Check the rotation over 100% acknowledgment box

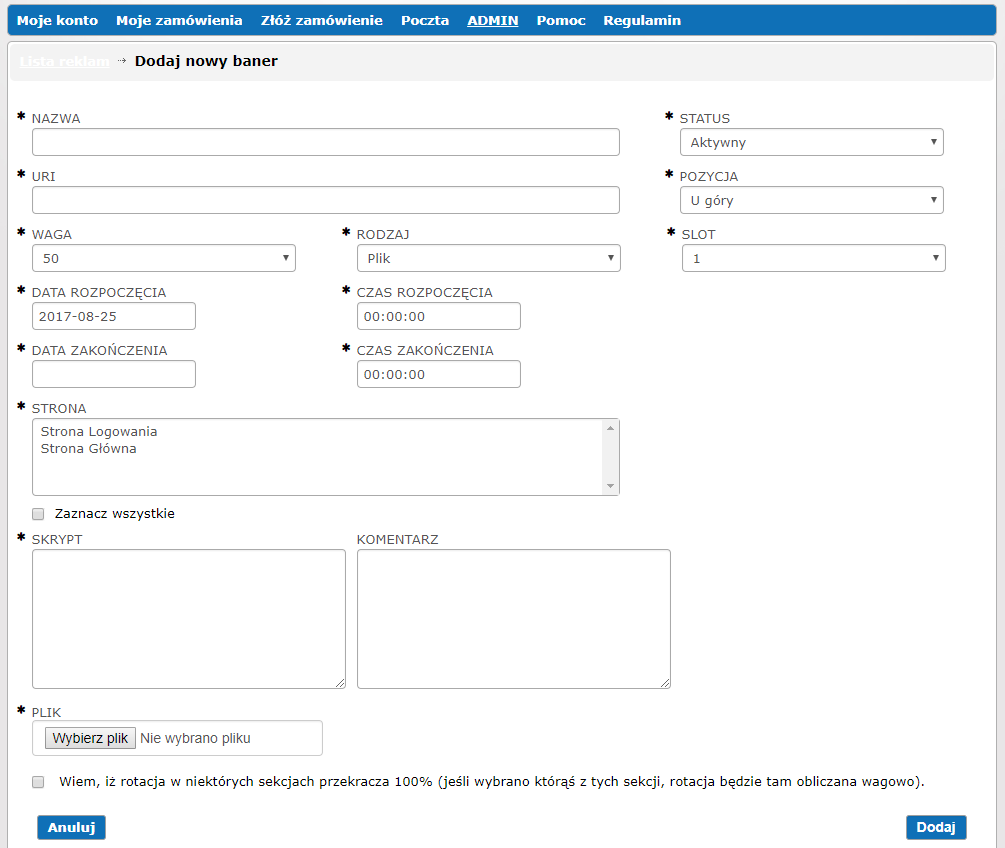point(39,782)
